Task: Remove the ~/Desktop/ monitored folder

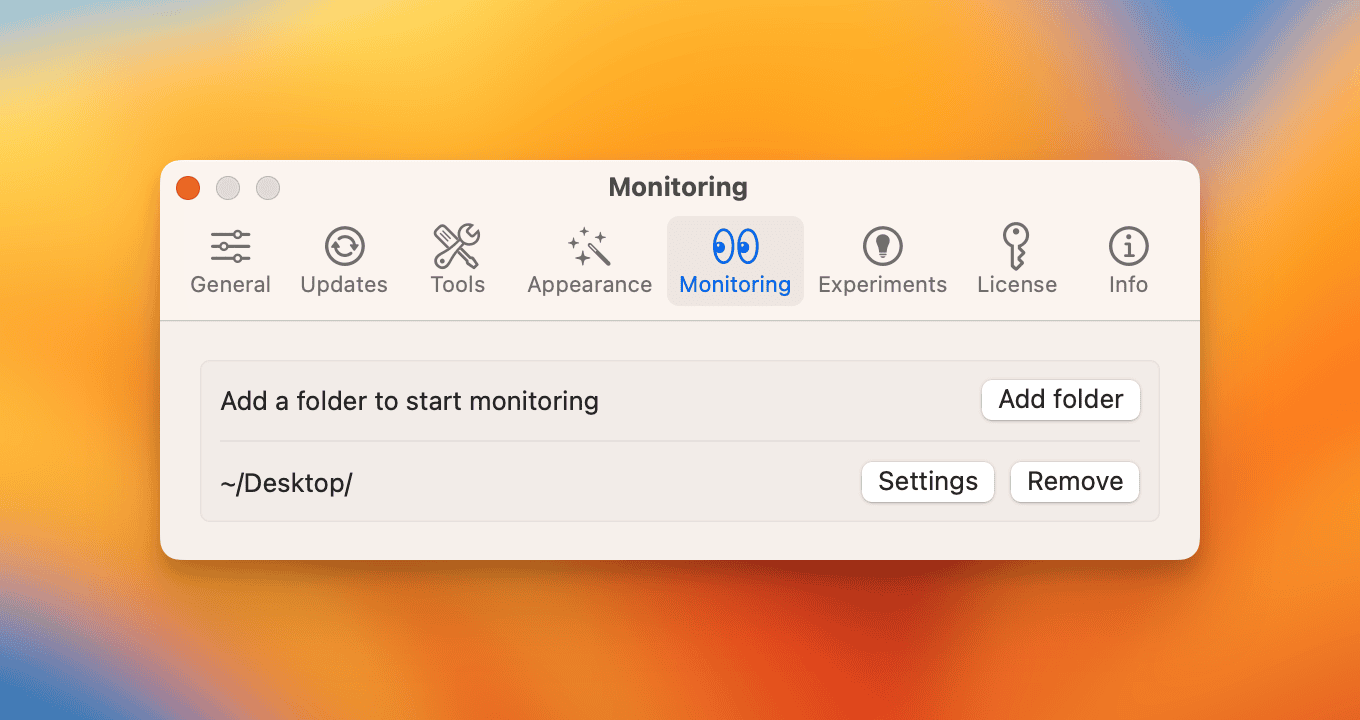Action: pos(1075,482)
